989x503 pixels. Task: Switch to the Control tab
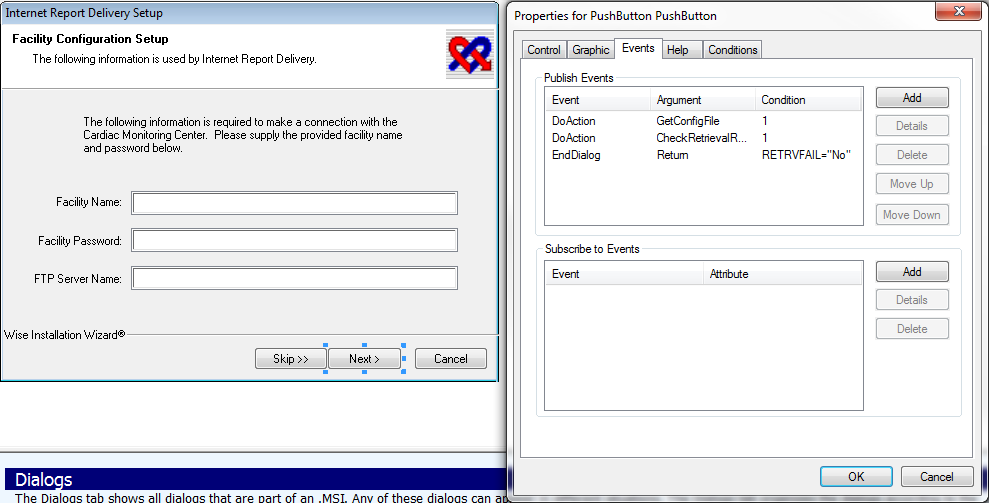(544, 50)
